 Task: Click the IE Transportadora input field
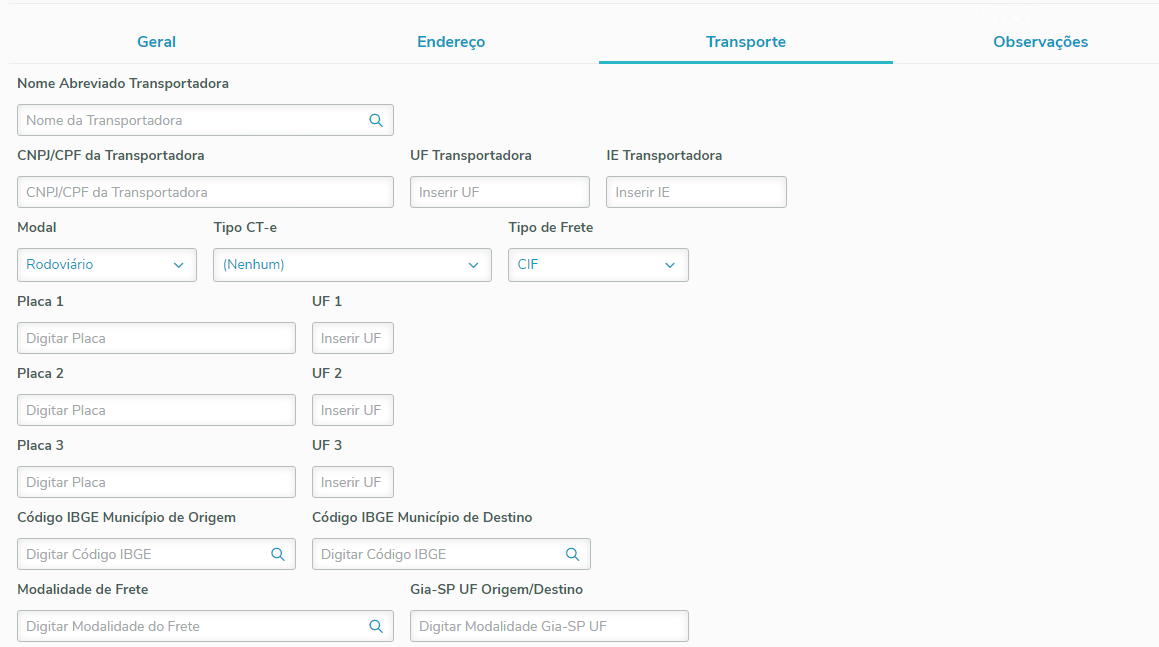(x=696, y=192)
